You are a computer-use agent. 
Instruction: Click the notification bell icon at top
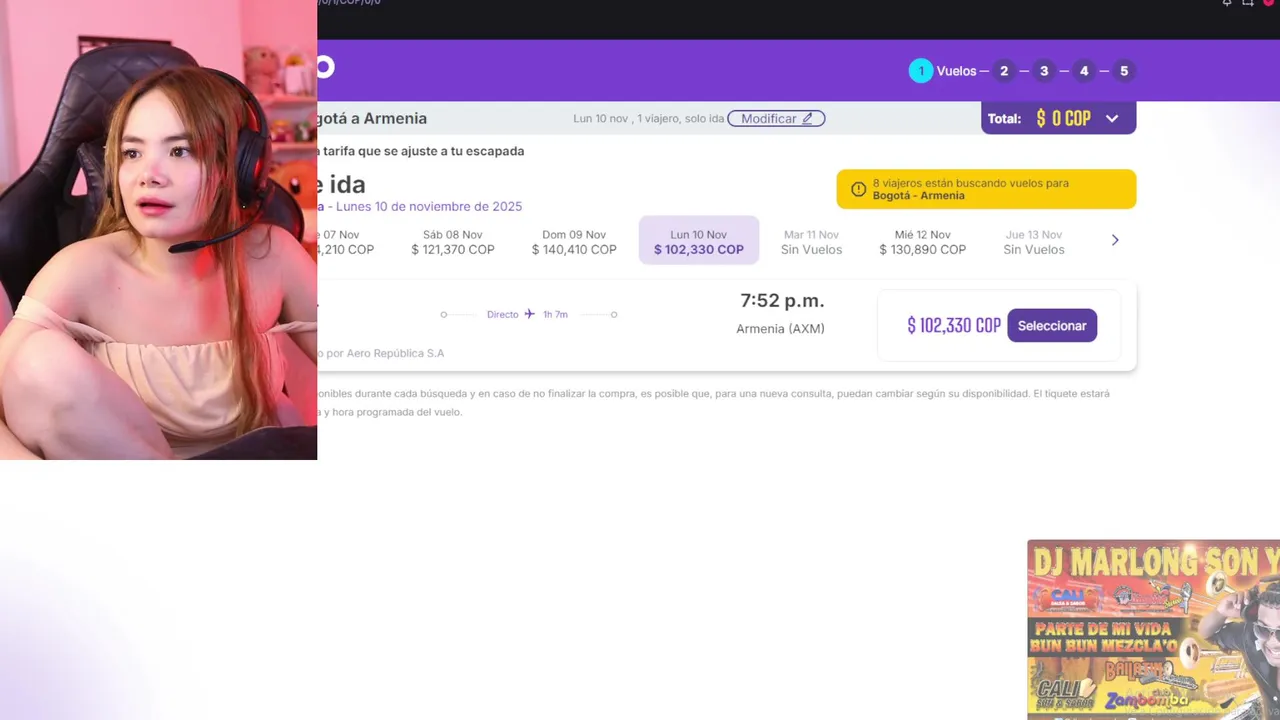tap(1227, 3)
